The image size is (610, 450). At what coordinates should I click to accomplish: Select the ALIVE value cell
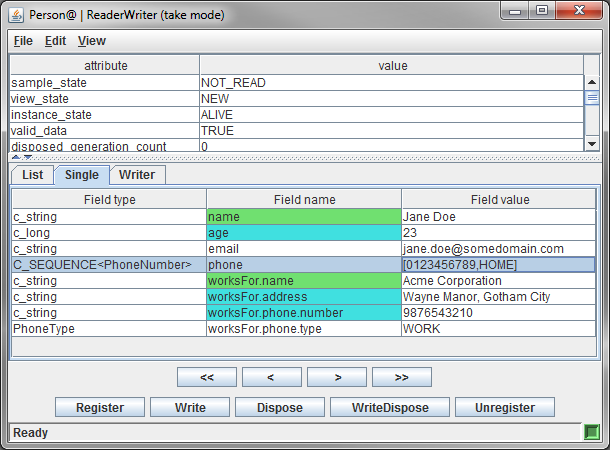392,114
